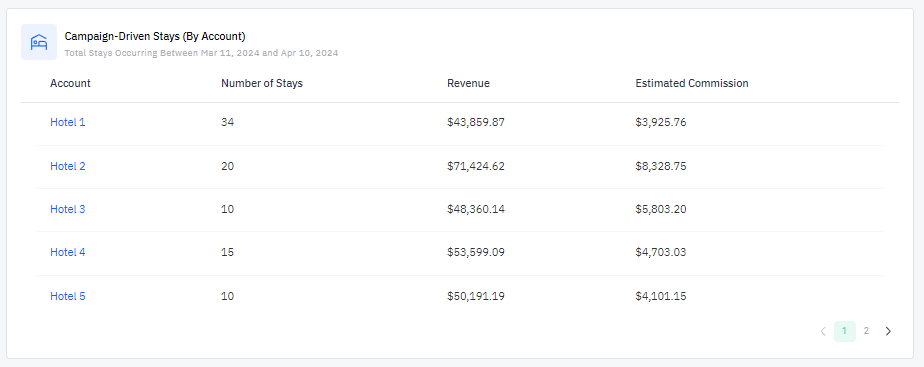Screen dimensions: 924x367
Task: Click revenue value $71,424.62
Action: pos(476,166)
